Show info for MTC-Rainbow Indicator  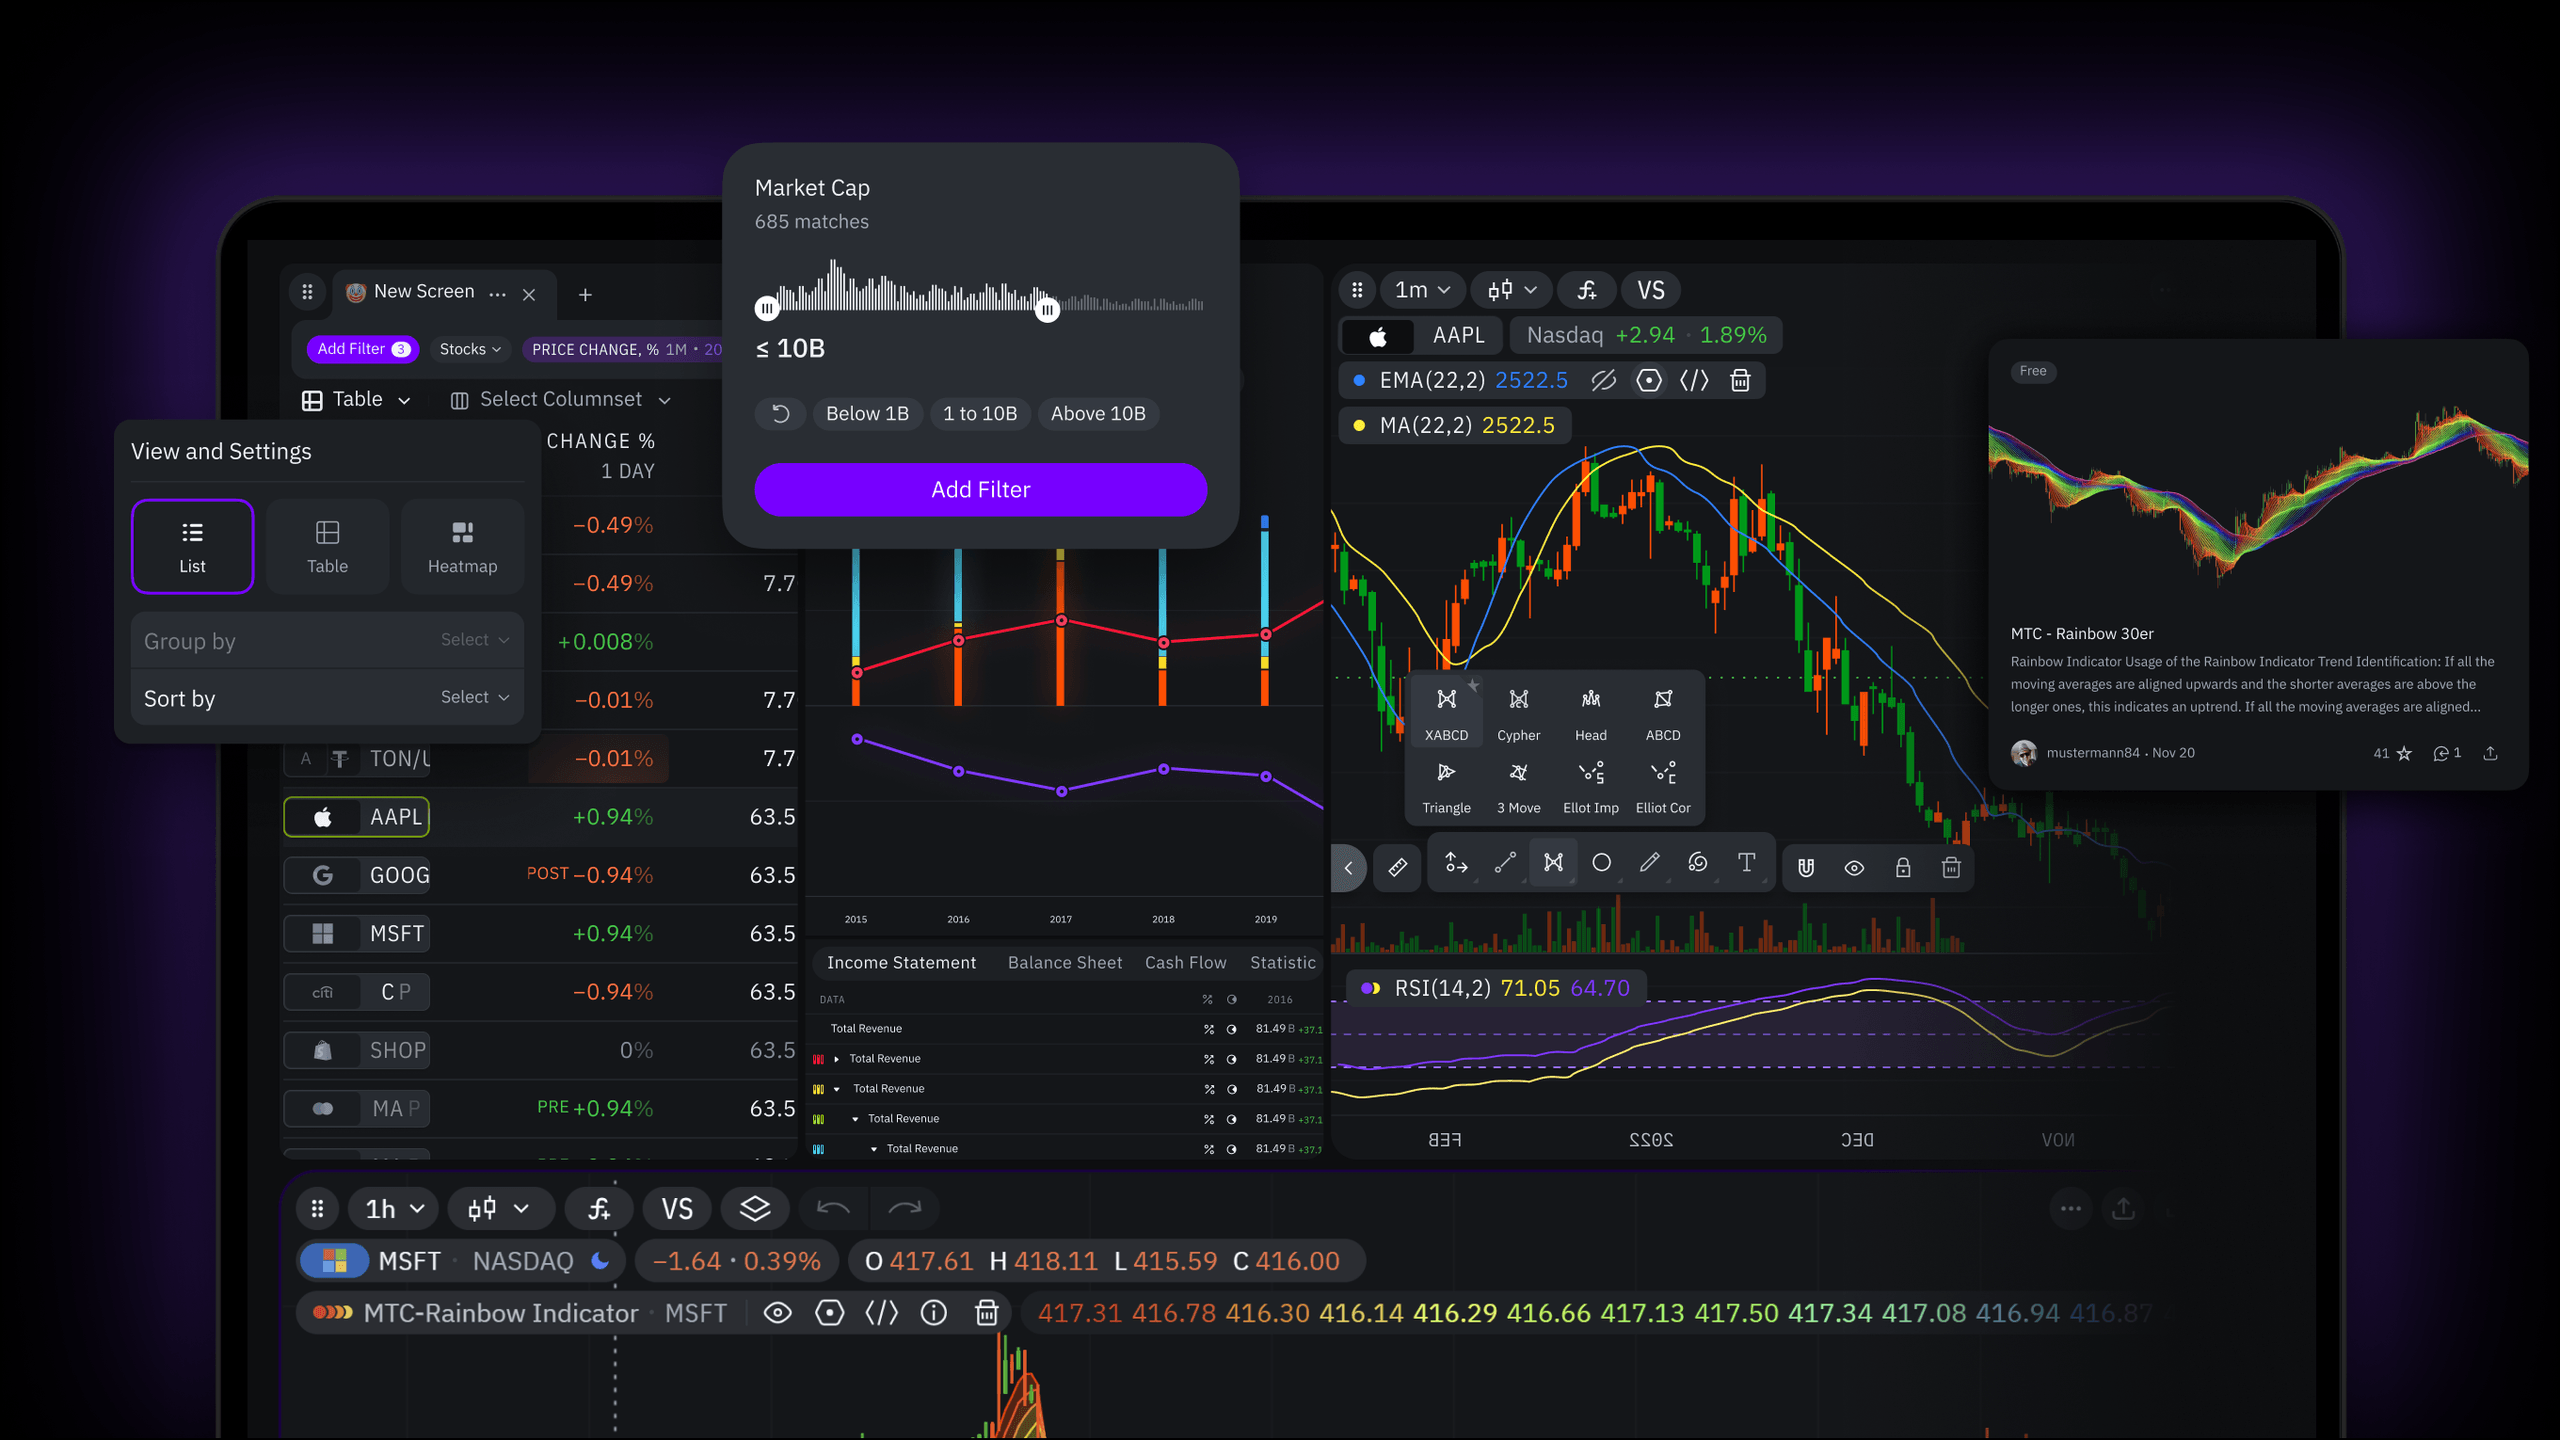[933, 1313]
